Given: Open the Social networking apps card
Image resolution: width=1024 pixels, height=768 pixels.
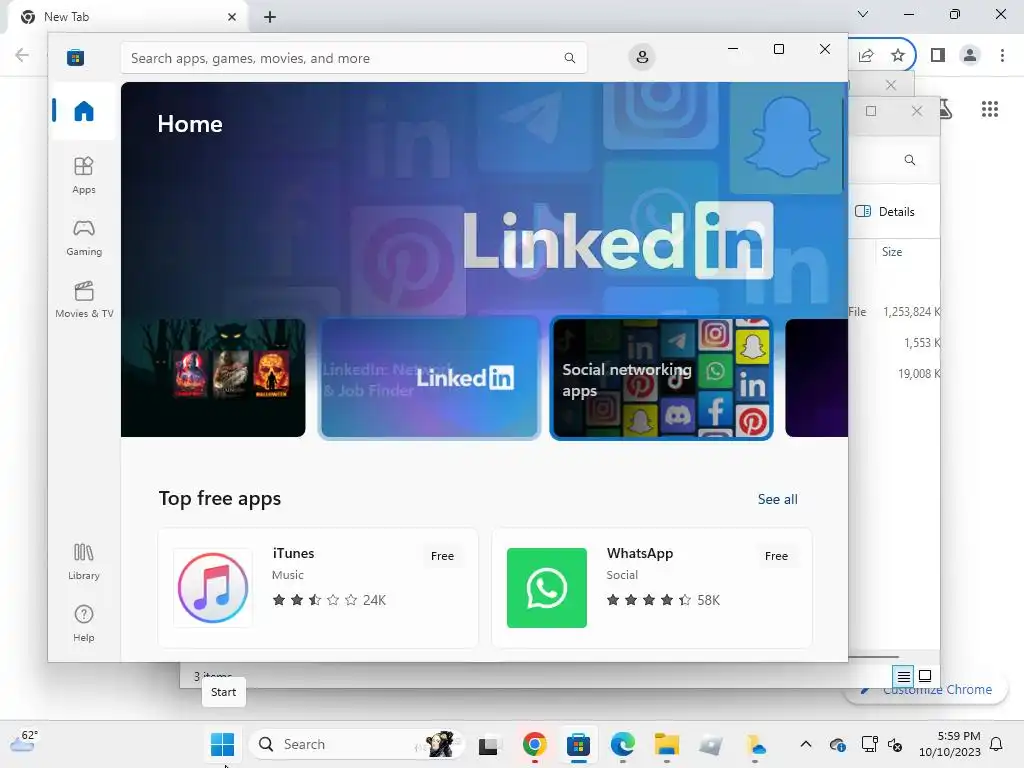Looking at the screenshot, I should [x=662, y=377].
